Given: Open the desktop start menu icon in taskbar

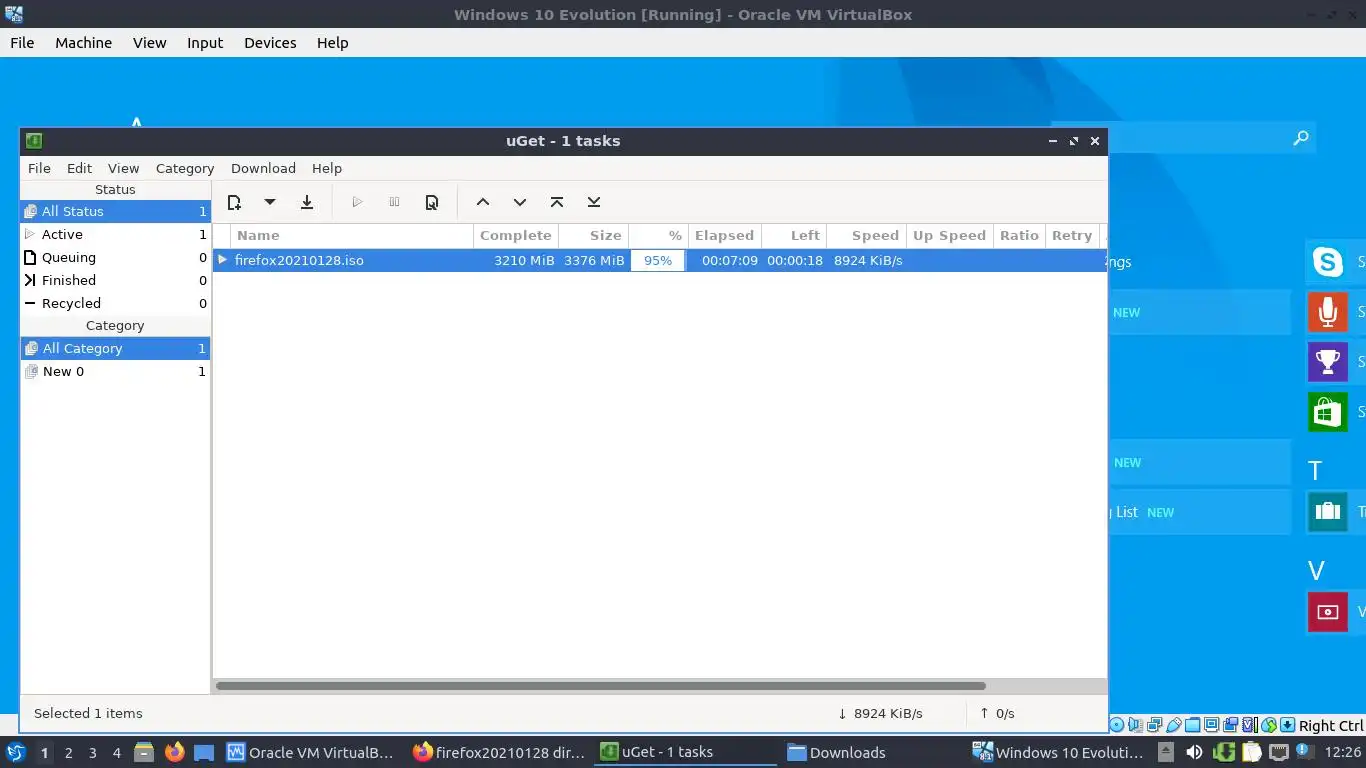Looking at the screenshot, I should click(15, 752).
